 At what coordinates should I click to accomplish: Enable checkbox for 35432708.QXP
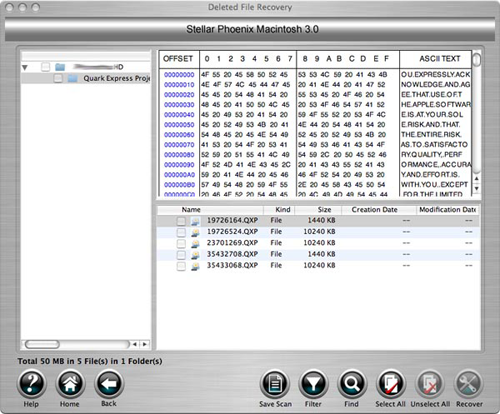click(x=181, y=255)
